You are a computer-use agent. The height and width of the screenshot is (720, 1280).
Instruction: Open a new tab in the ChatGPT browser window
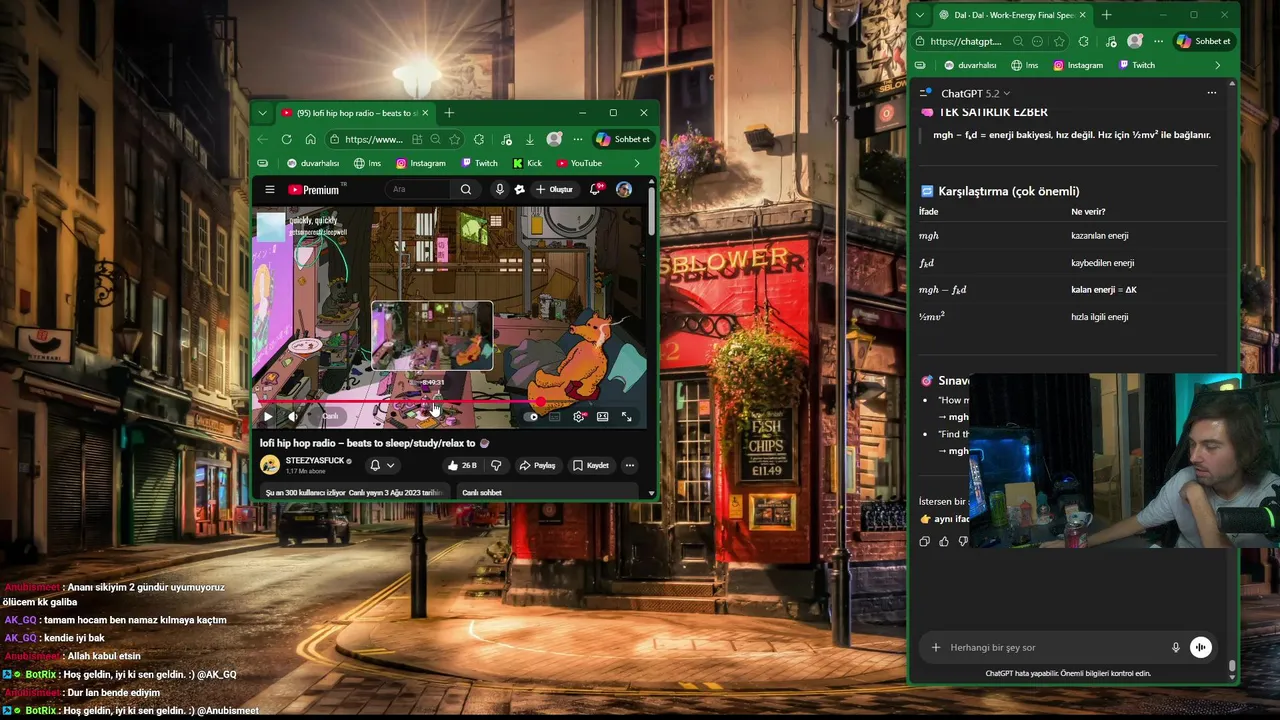[1106, 15]
